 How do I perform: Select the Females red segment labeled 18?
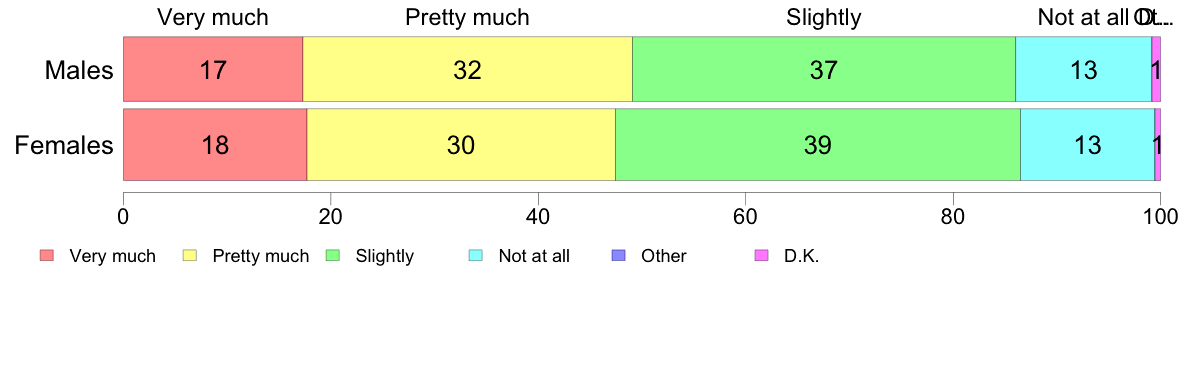pyautogui.click(x=215, y=145)
